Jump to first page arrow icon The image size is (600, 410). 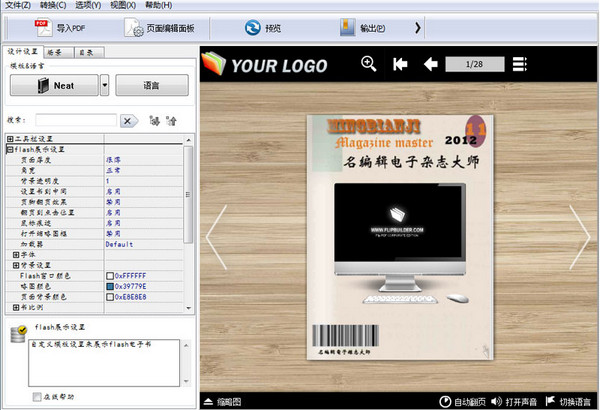click(400, 64)
